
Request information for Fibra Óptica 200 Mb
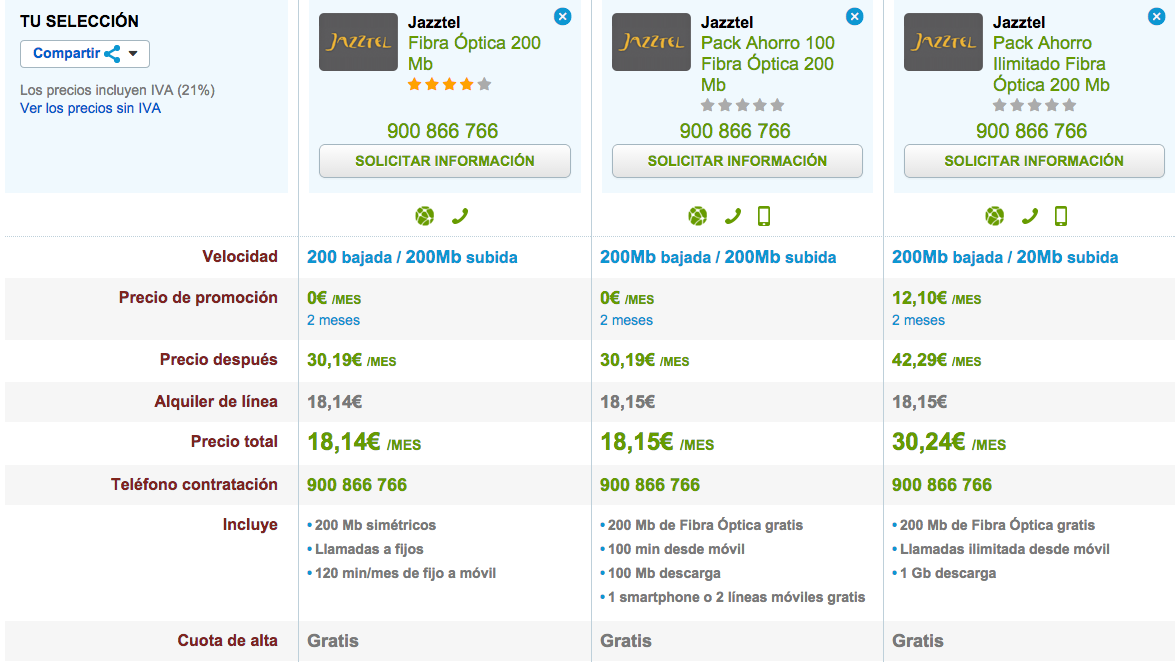pos(445,161)
